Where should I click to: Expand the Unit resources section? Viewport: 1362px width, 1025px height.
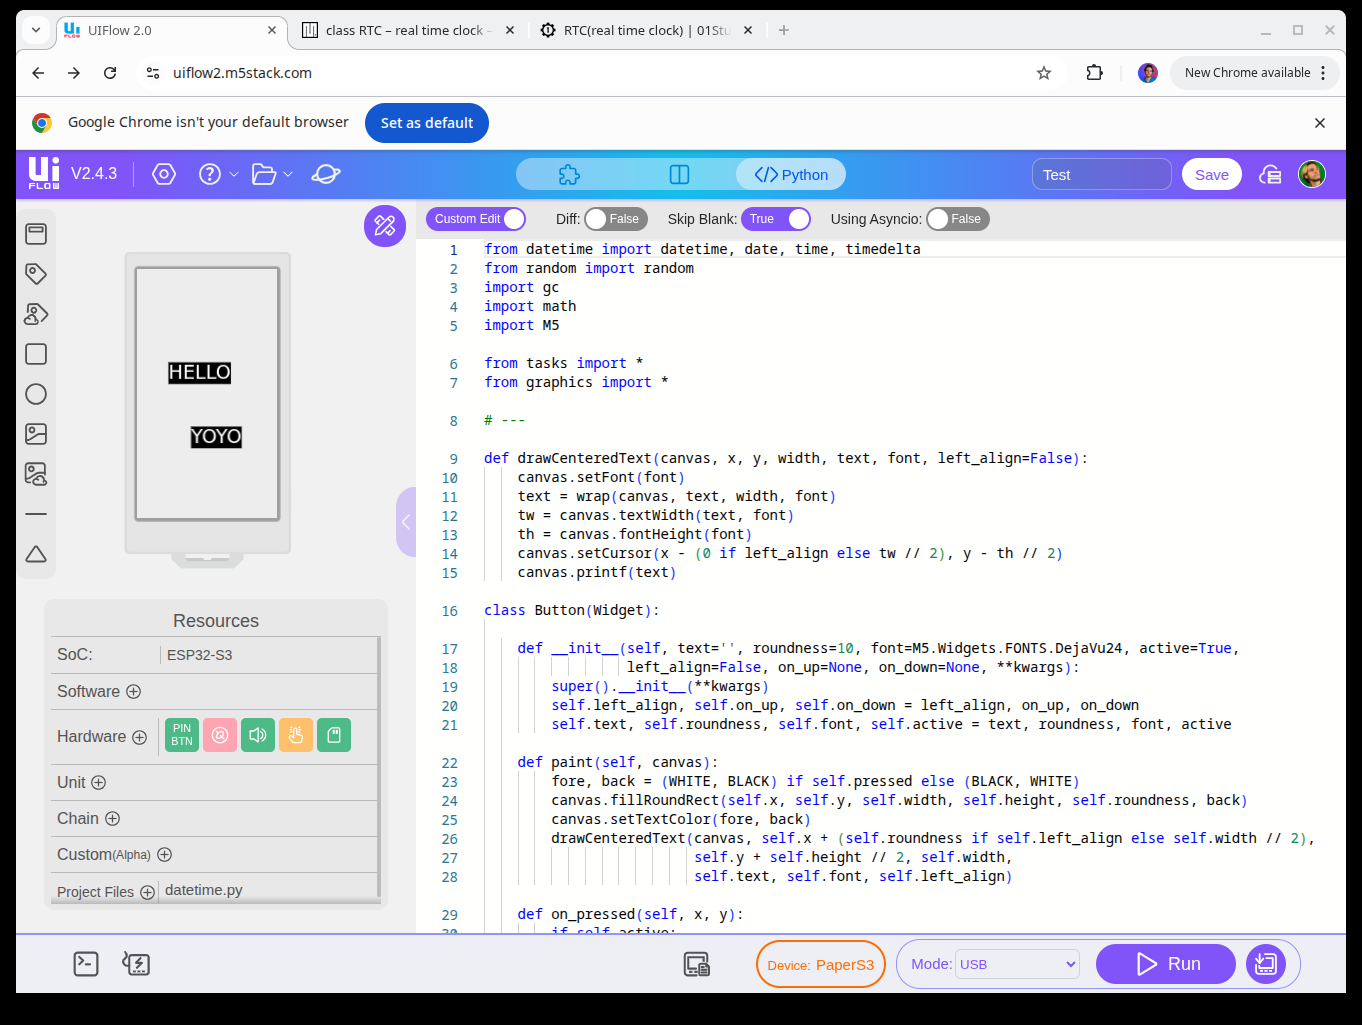98,783
